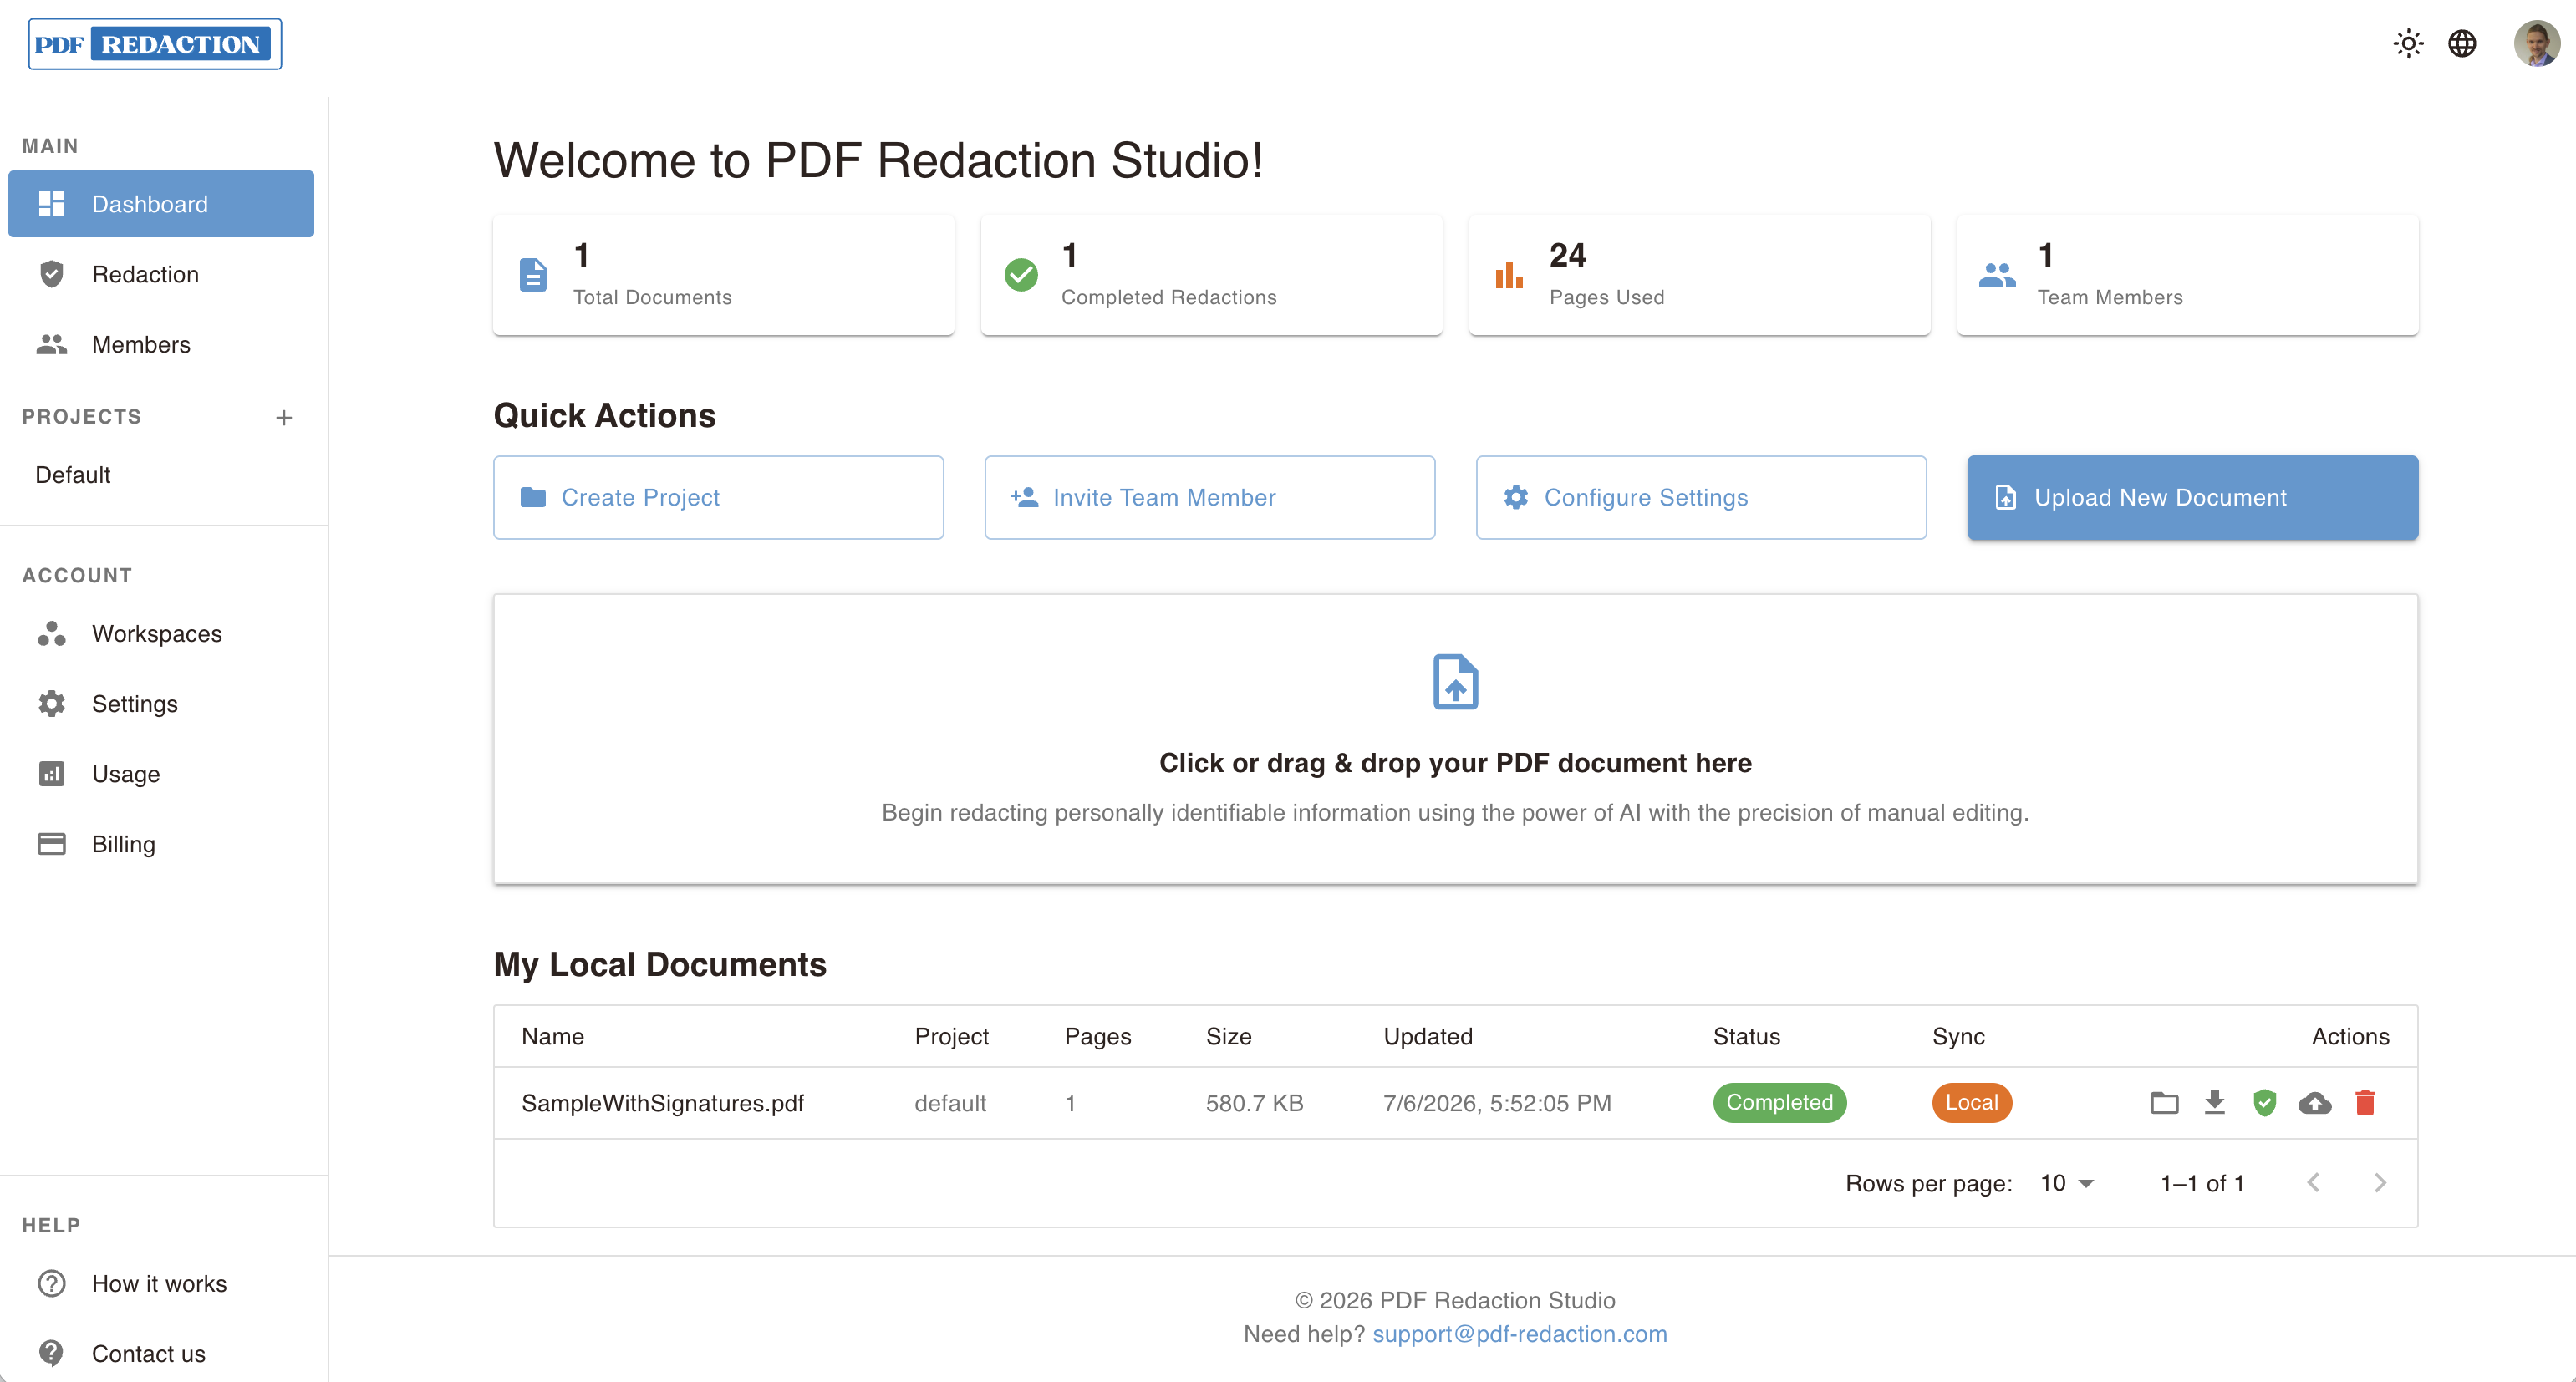Open Workspaces in the sidebar

click(x=161, y=634)
